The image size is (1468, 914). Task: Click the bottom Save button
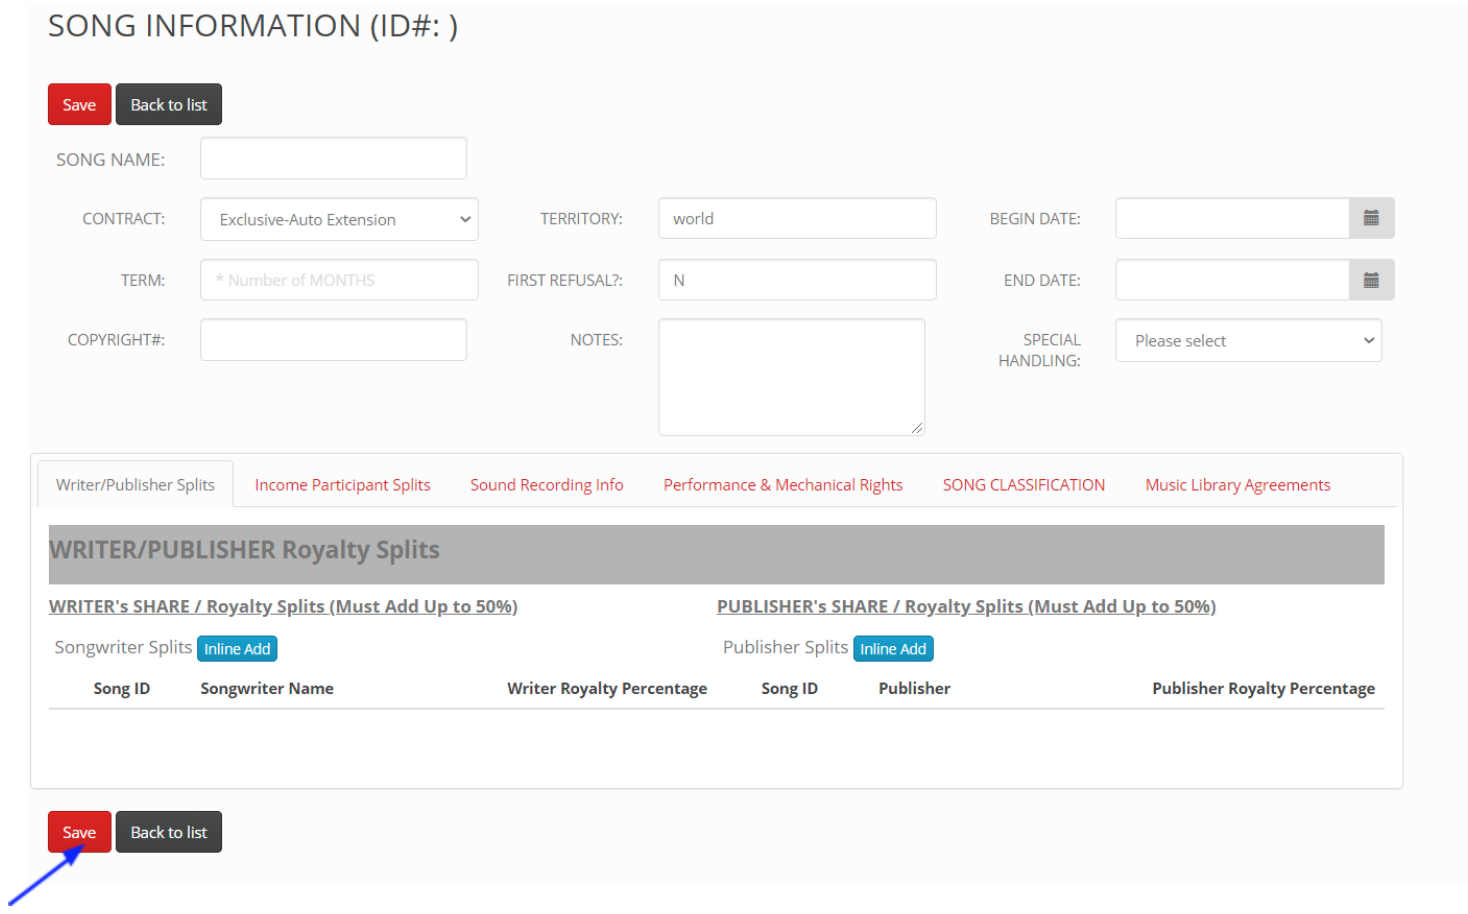(x=79, y=832)
